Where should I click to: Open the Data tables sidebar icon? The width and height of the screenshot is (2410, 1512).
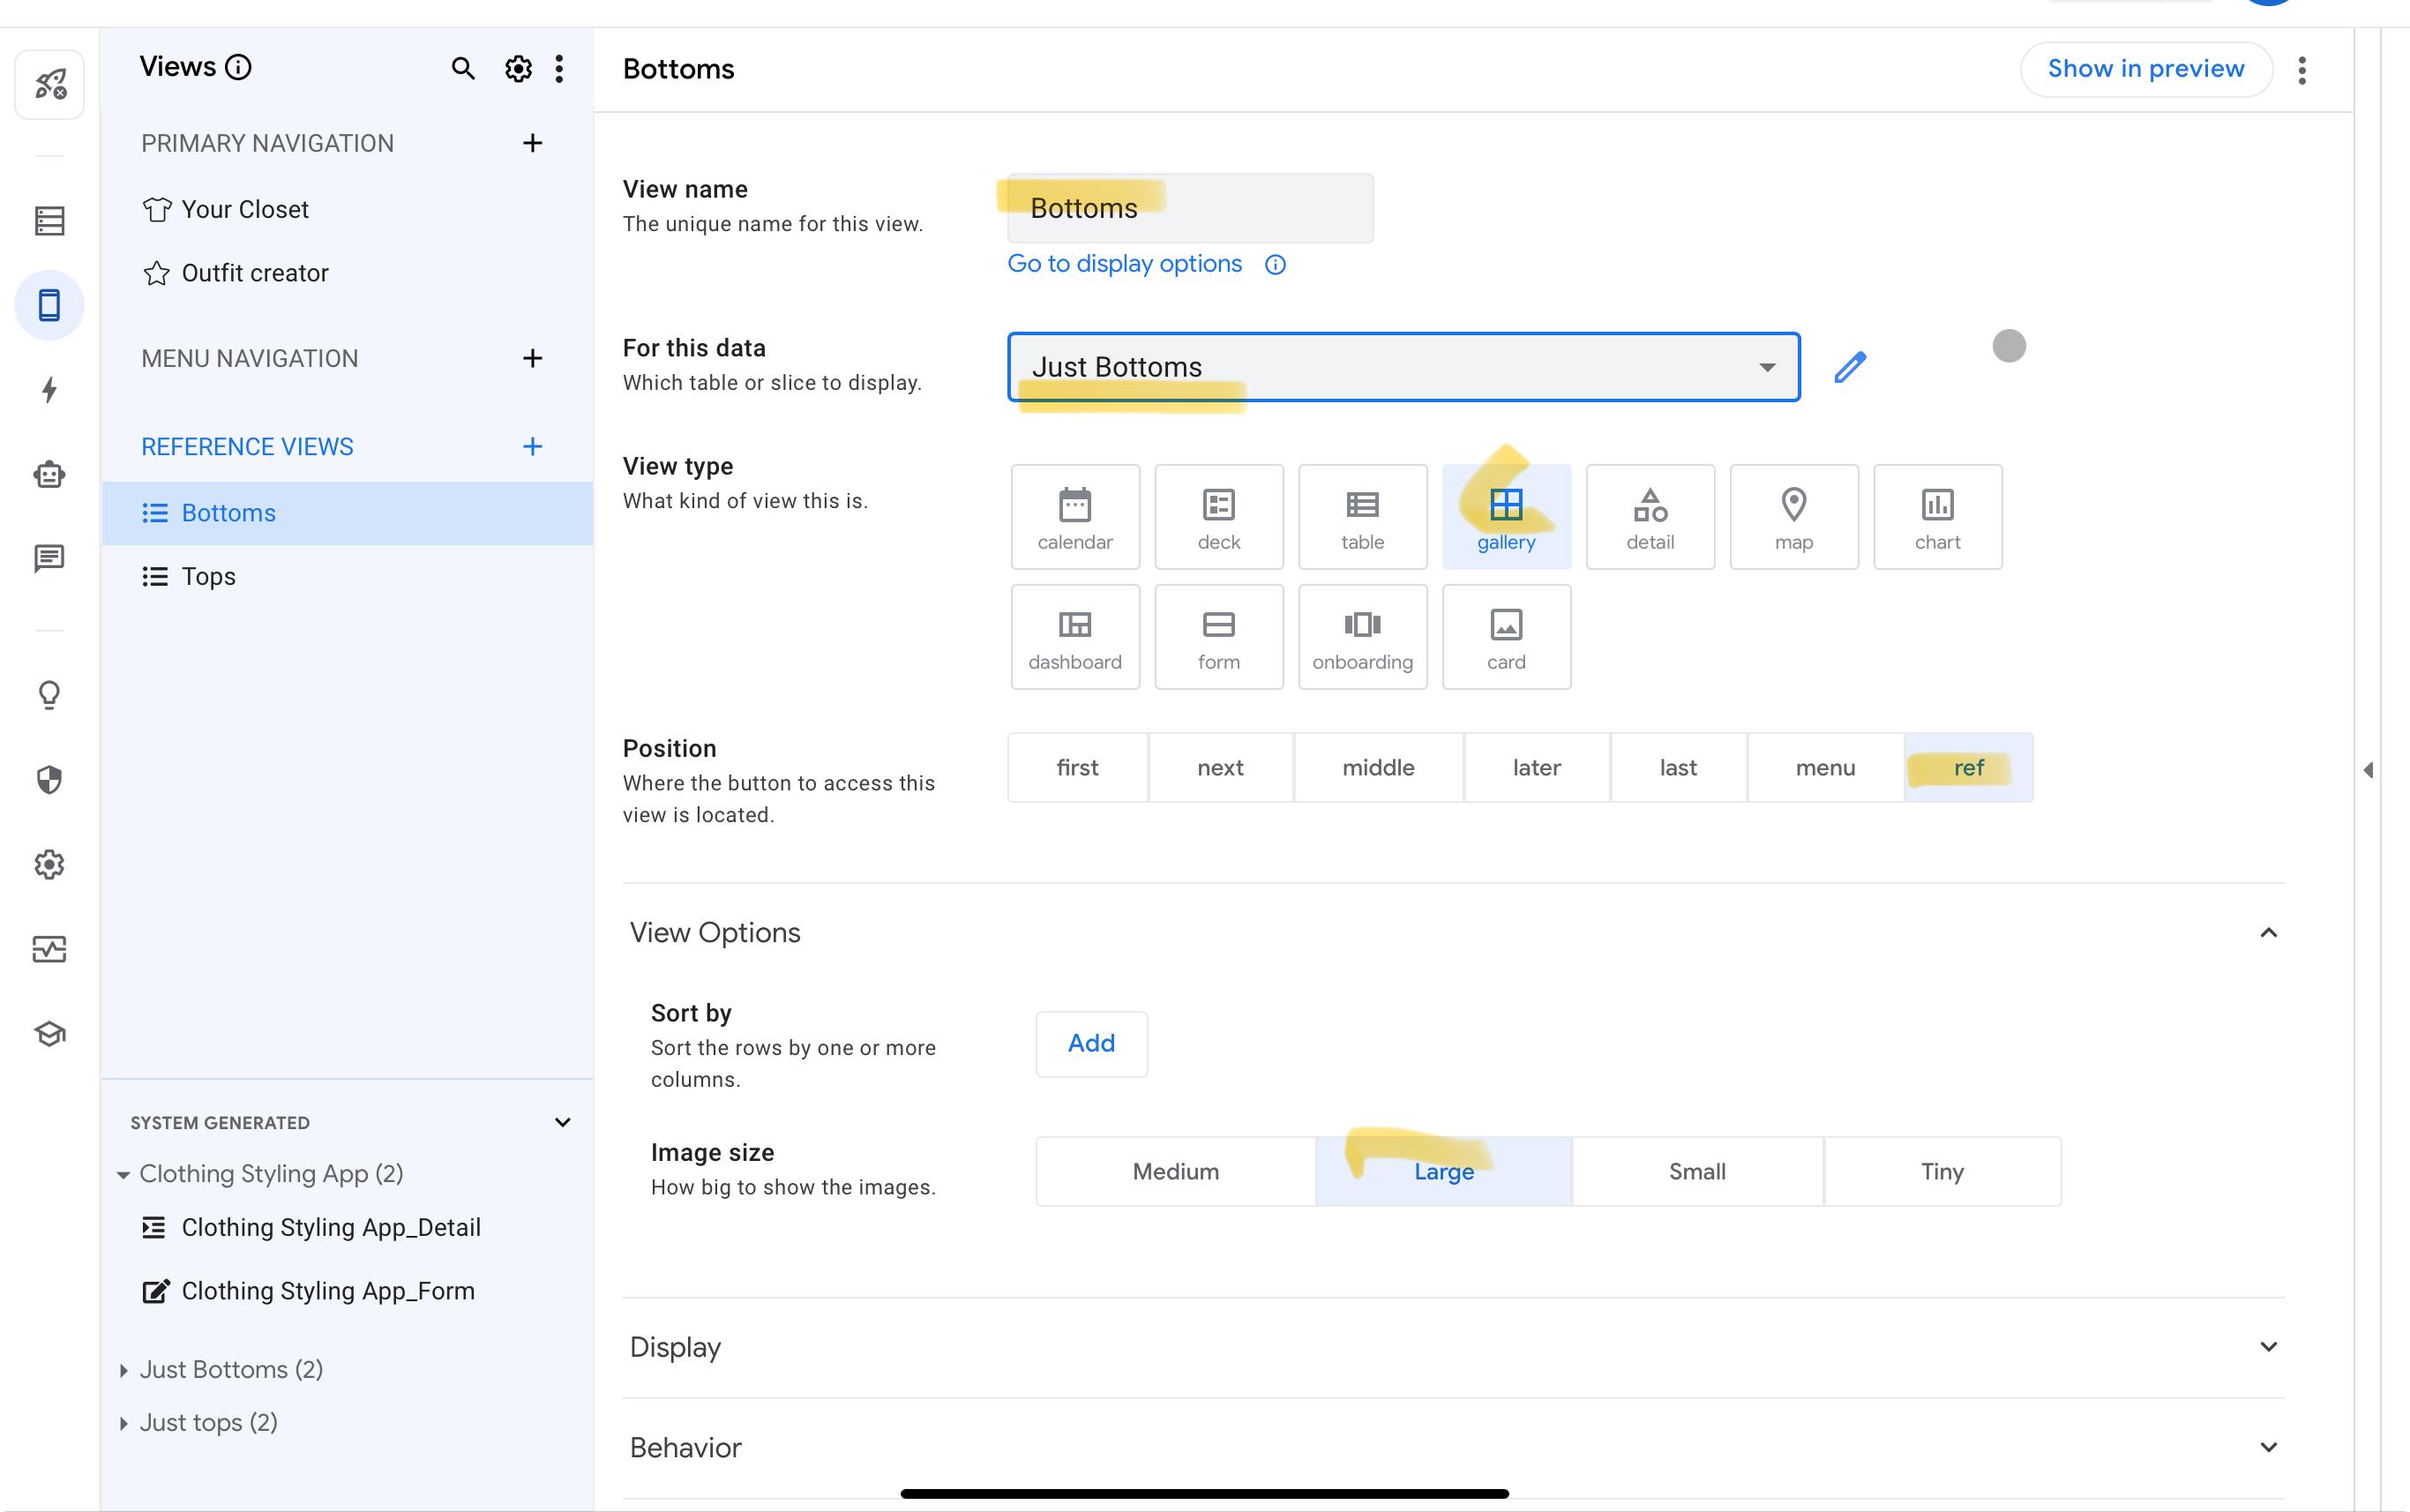(50, 221)
